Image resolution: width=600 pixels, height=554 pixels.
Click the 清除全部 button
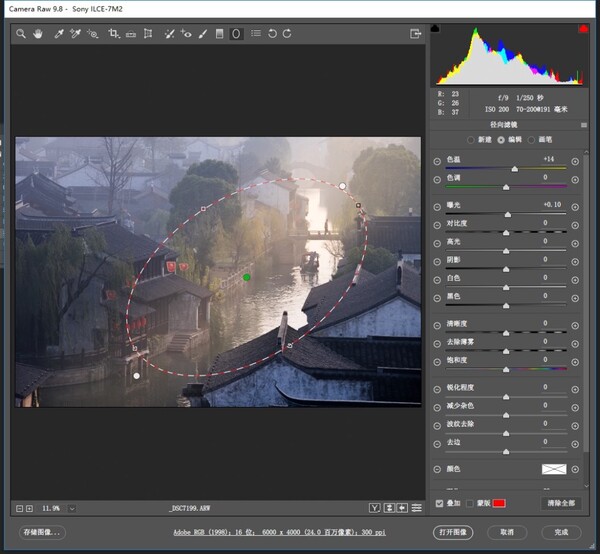tap(561, 503)
